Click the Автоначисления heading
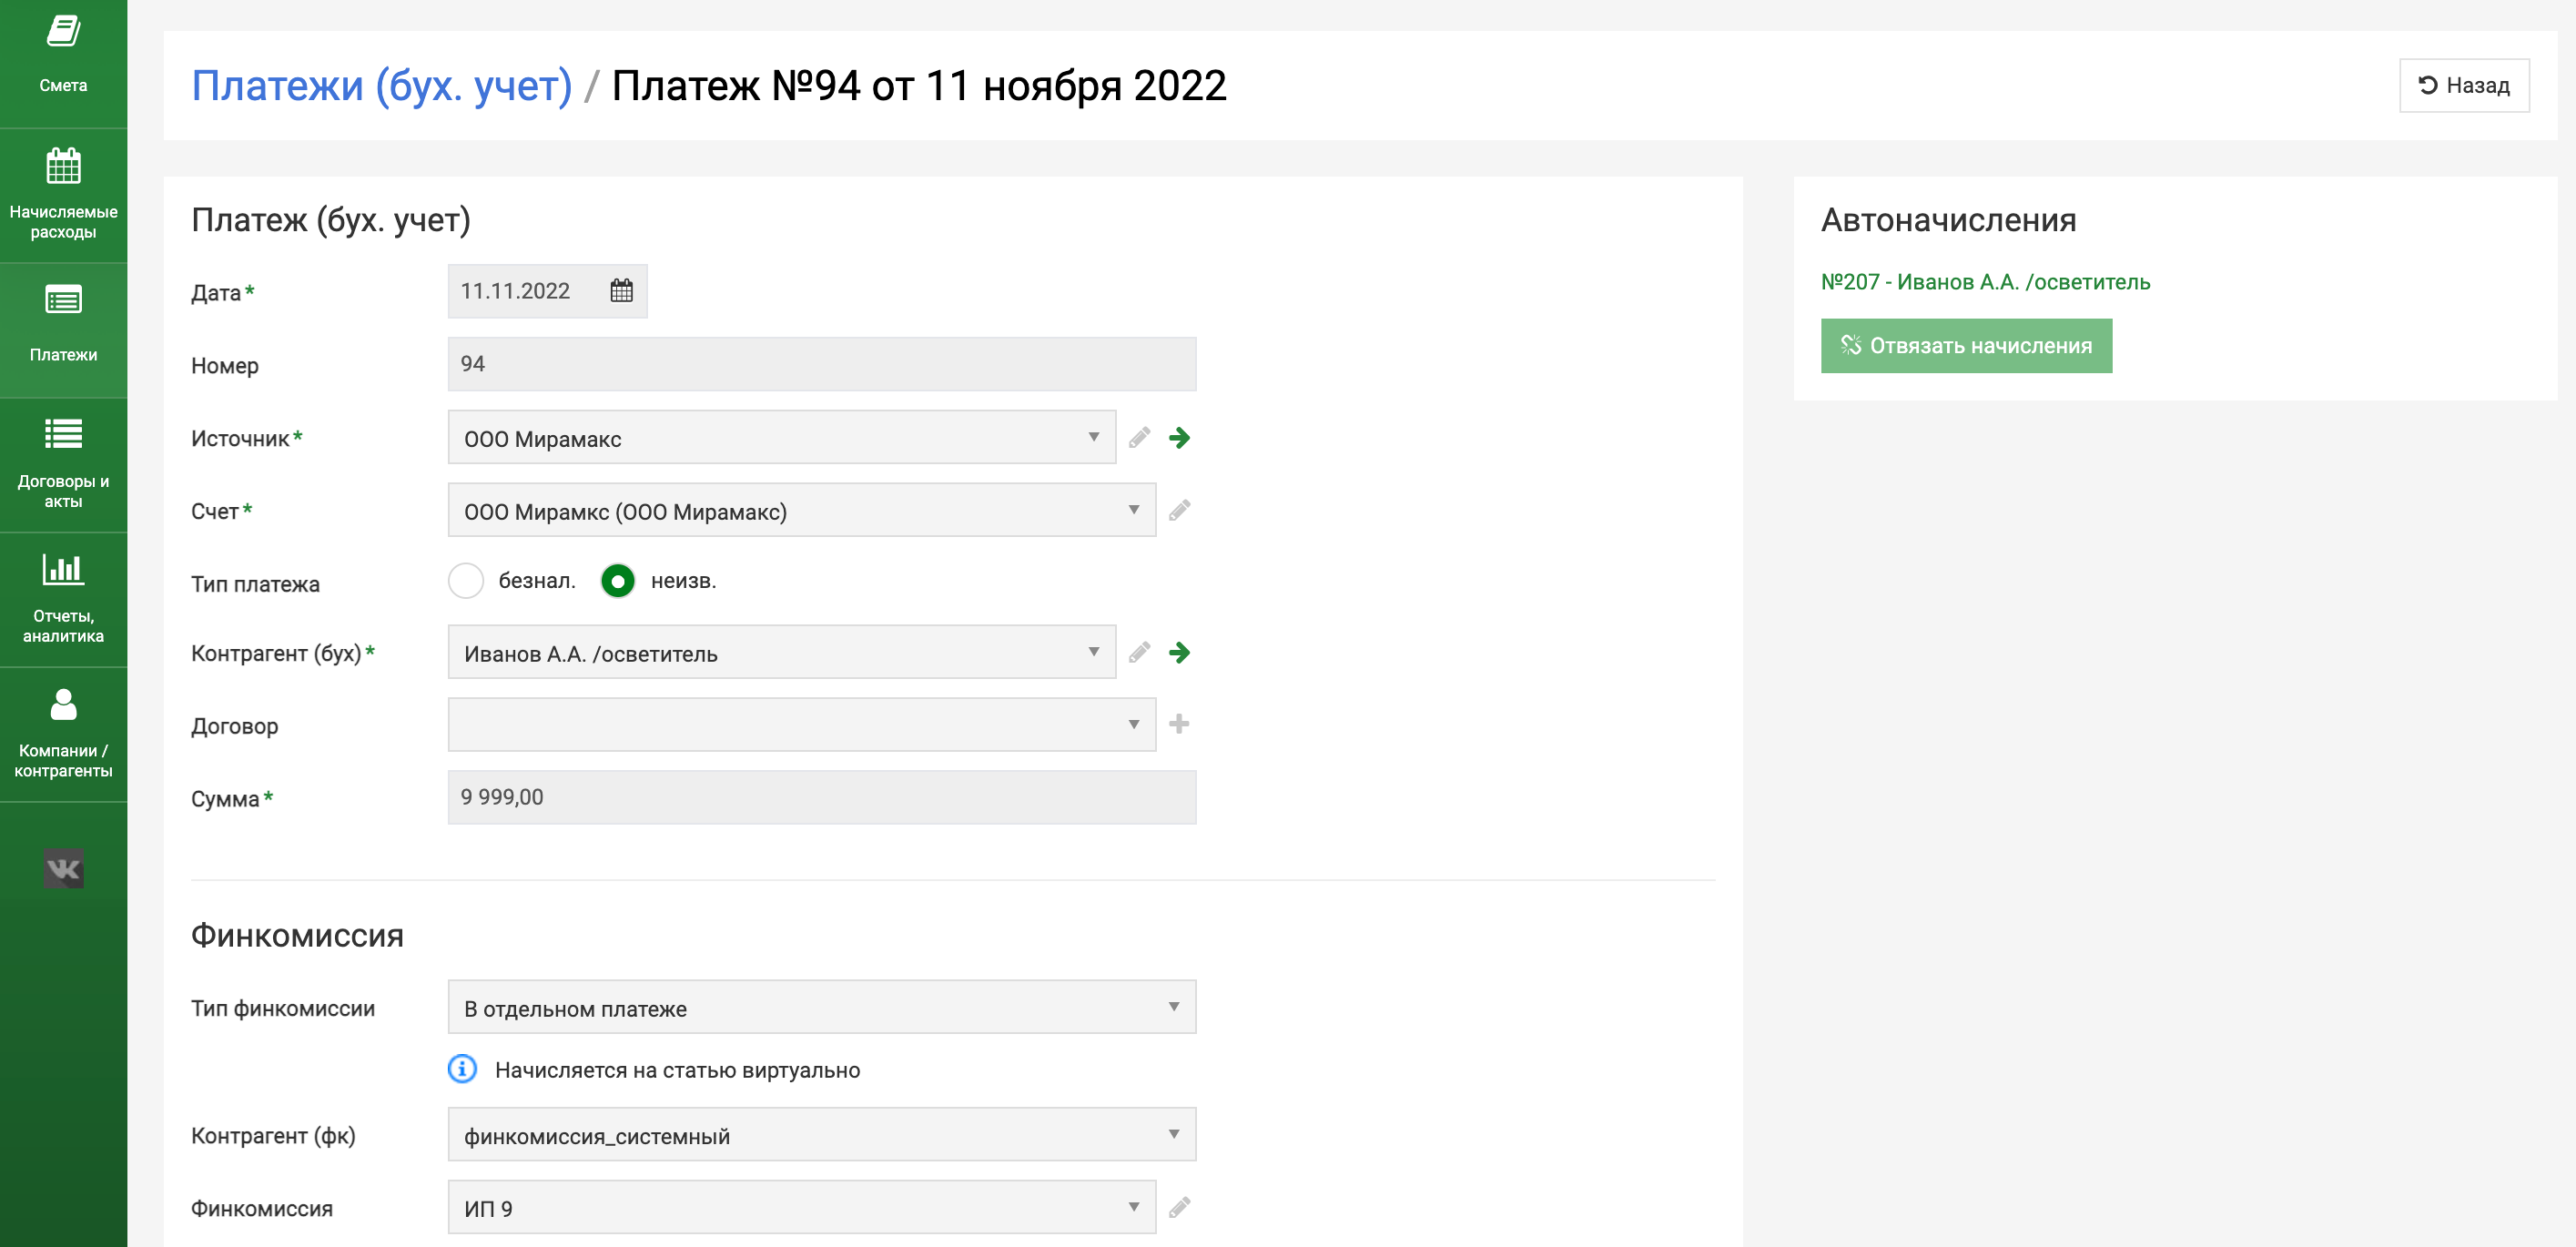Screen dimensions: 2576x1247 point(1948,220)
